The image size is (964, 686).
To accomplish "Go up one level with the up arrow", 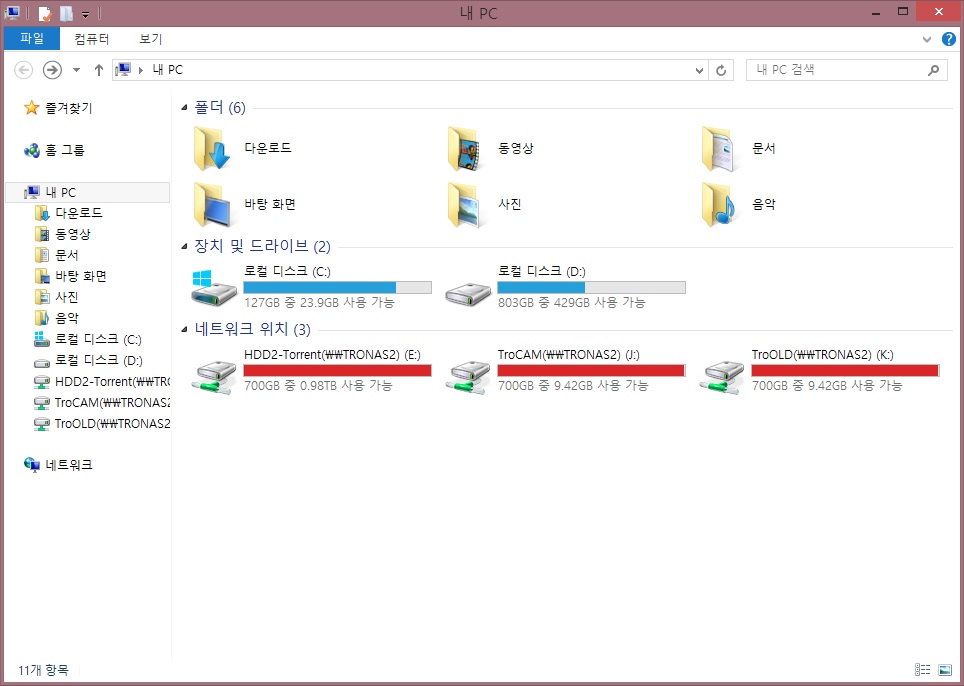I will [98, 70].
